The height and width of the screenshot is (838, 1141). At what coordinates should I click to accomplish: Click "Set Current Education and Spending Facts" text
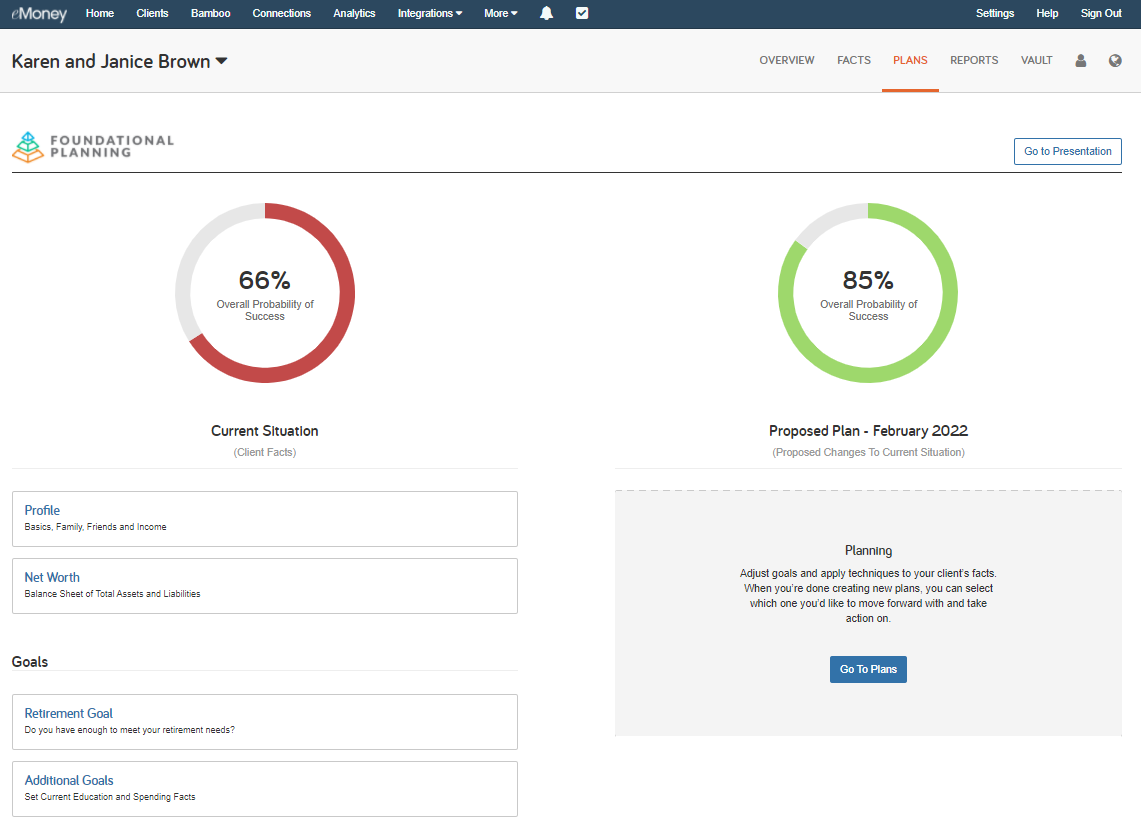click(x=110, y=797)
